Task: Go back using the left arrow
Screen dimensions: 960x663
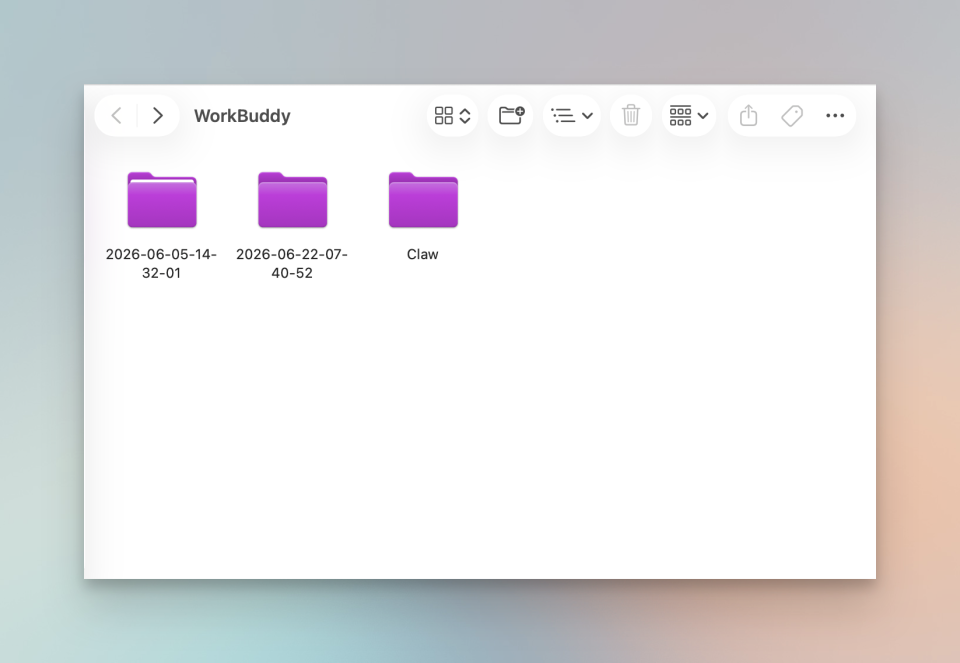Action: [116, 116]
